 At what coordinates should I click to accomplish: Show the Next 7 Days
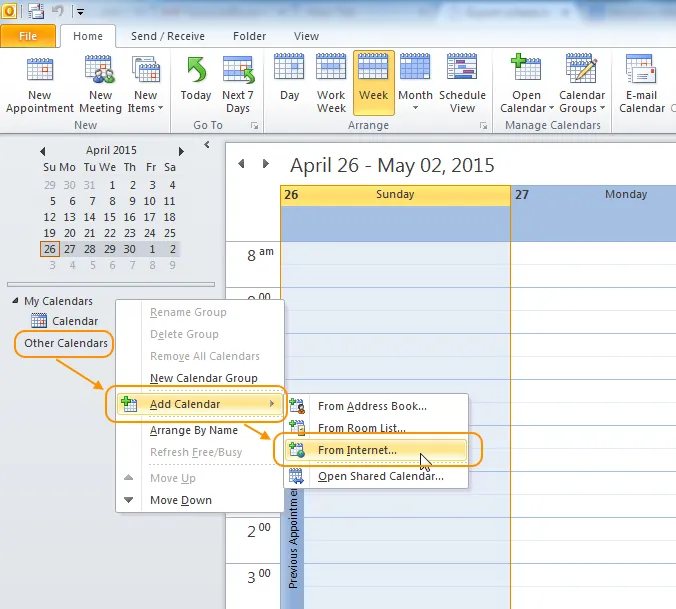coord(238,84)
